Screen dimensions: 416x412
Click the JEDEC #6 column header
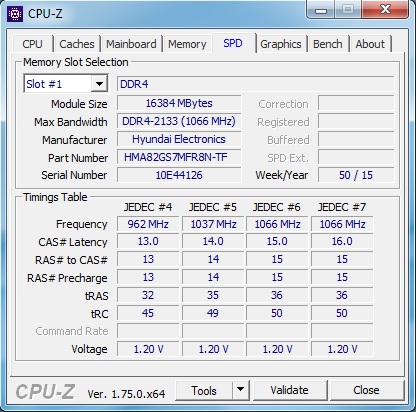[277, 207]
